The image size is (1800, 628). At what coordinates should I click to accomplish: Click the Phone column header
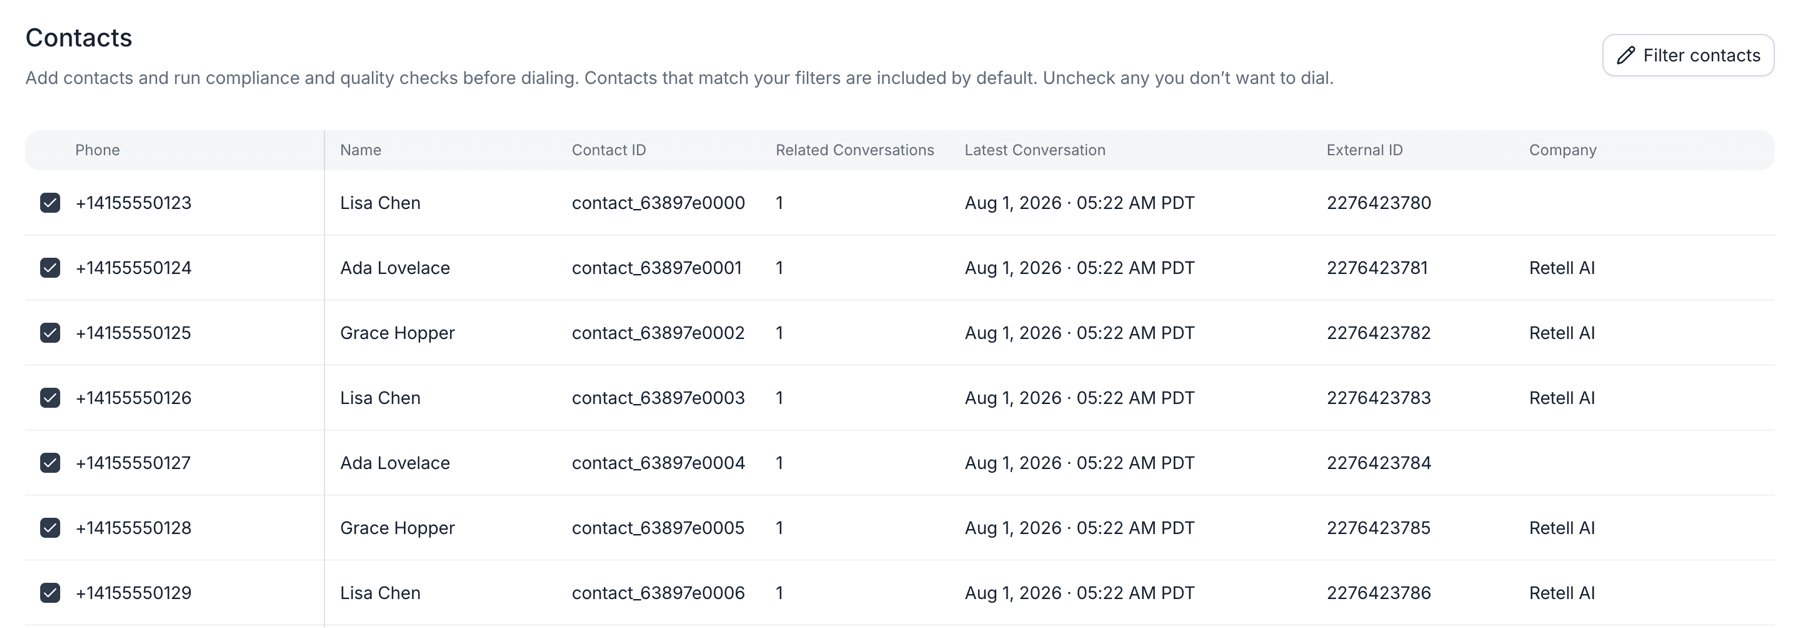pos(97,150)
